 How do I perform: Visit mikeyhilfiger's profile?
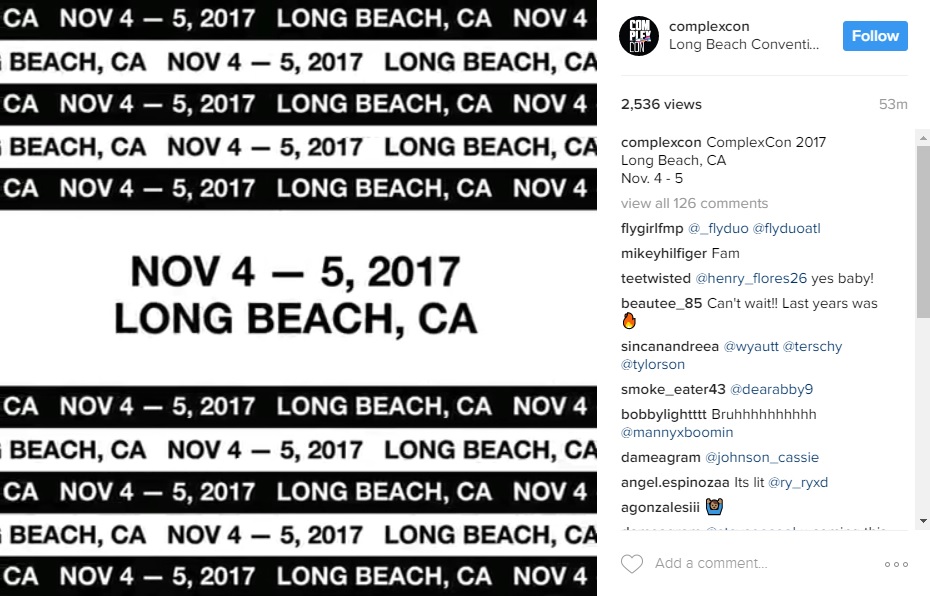pos(664,253)
